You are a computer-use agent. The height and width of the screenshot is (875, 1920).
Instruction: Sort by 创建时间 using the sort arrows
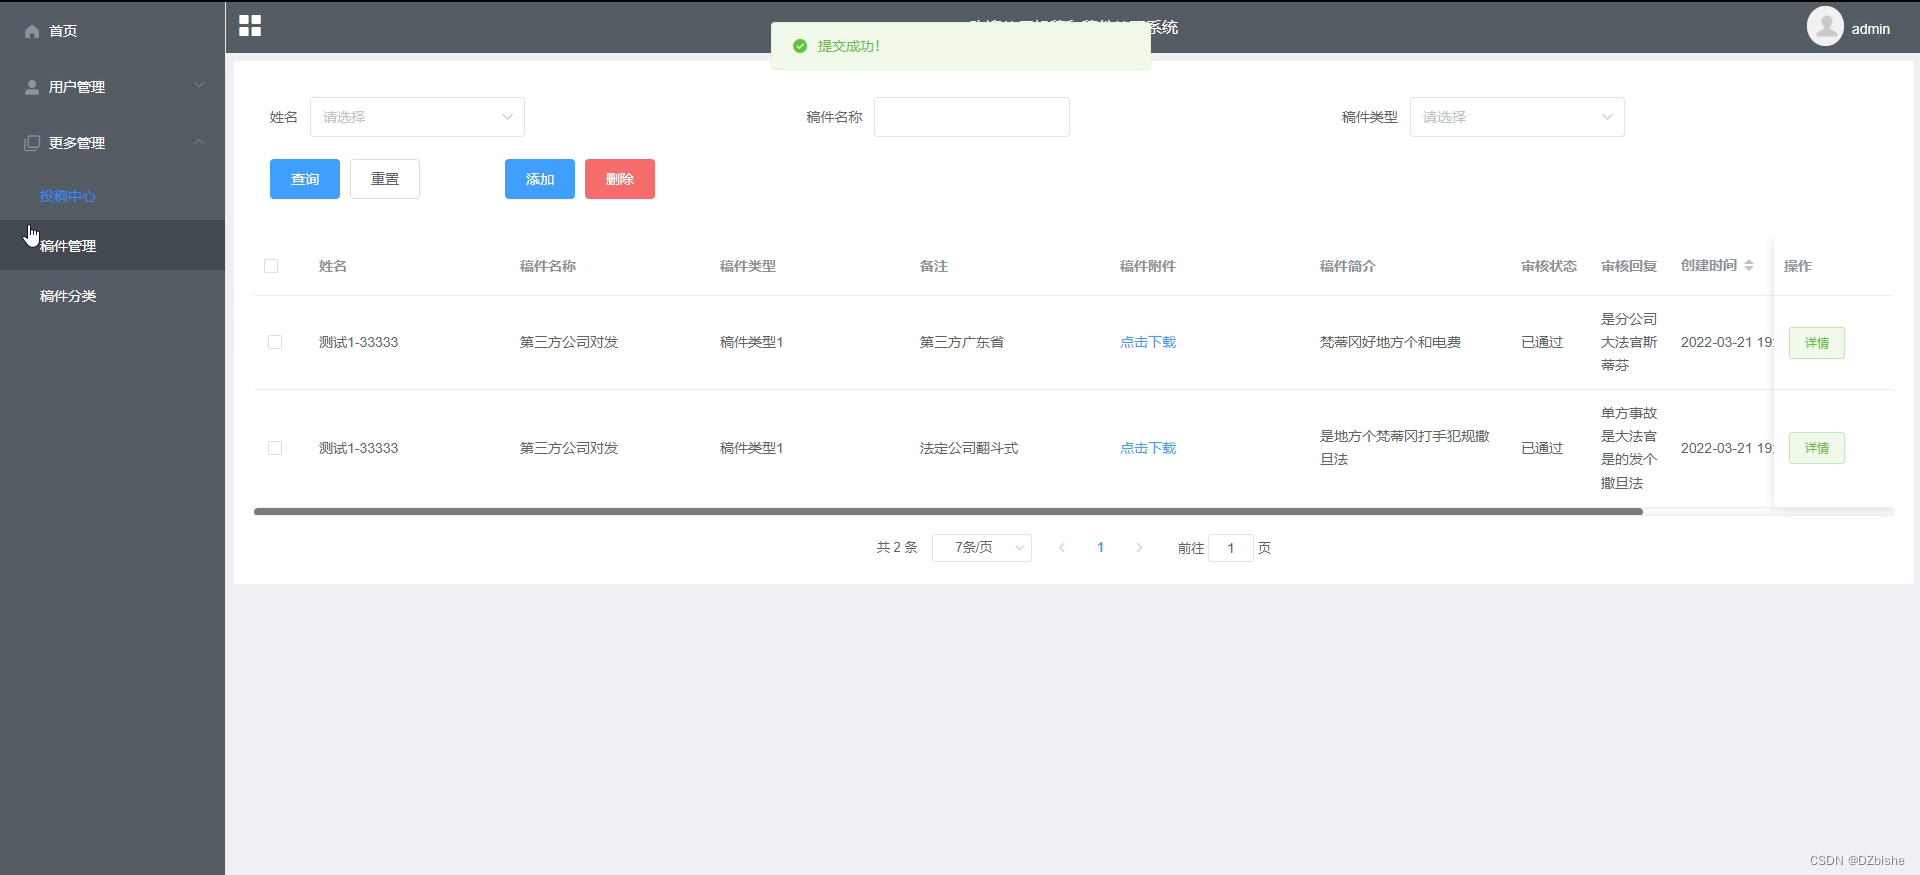tap(1749, 265)
